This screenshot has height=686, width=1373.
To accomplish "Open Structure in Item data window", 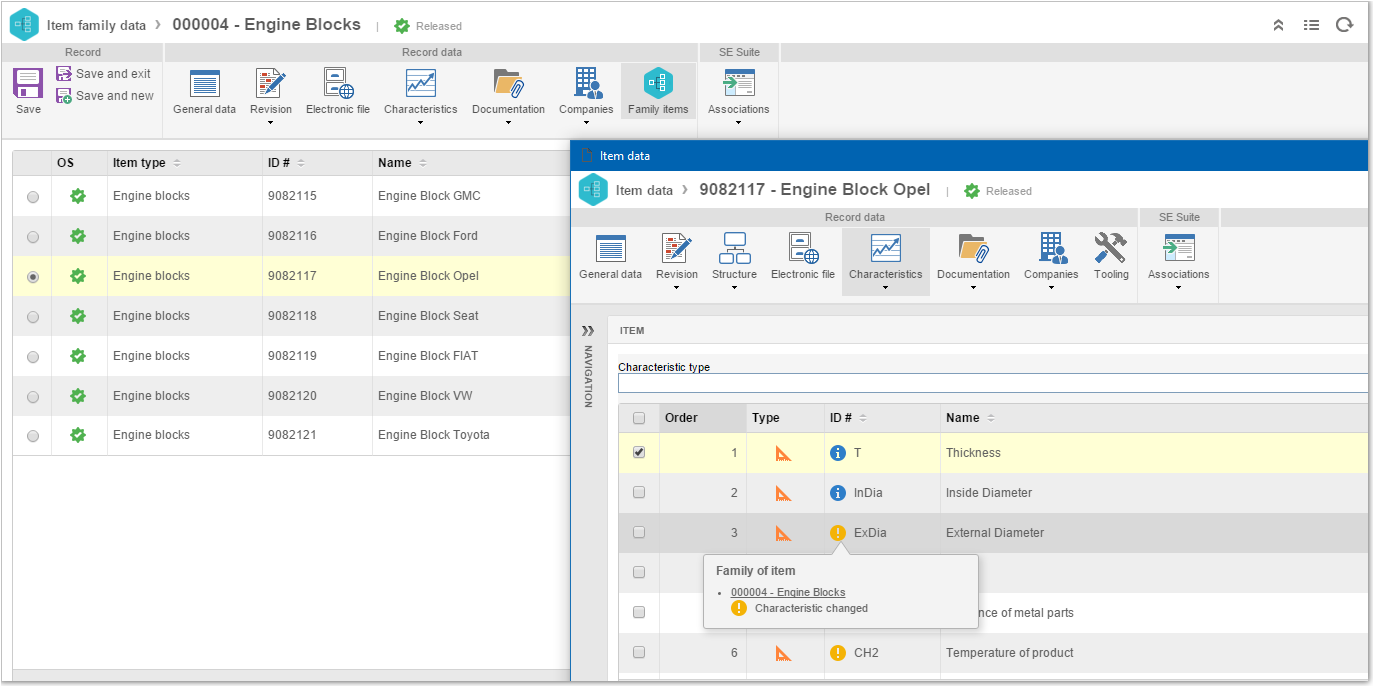I will [x=734, y=258].
